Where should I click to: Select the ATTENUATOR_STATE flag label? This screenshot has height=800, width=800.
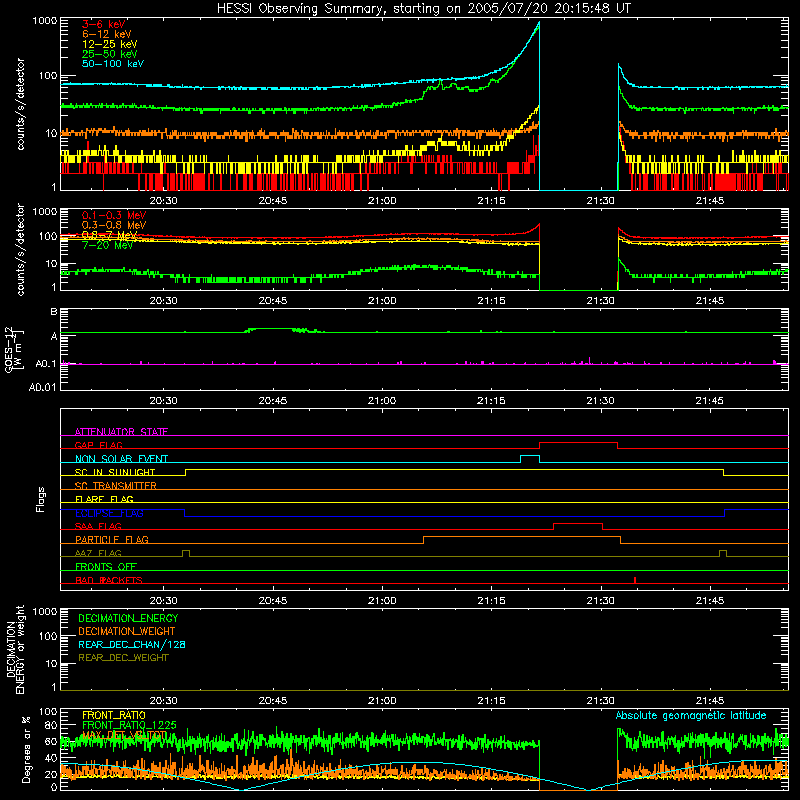coord(121,432)
